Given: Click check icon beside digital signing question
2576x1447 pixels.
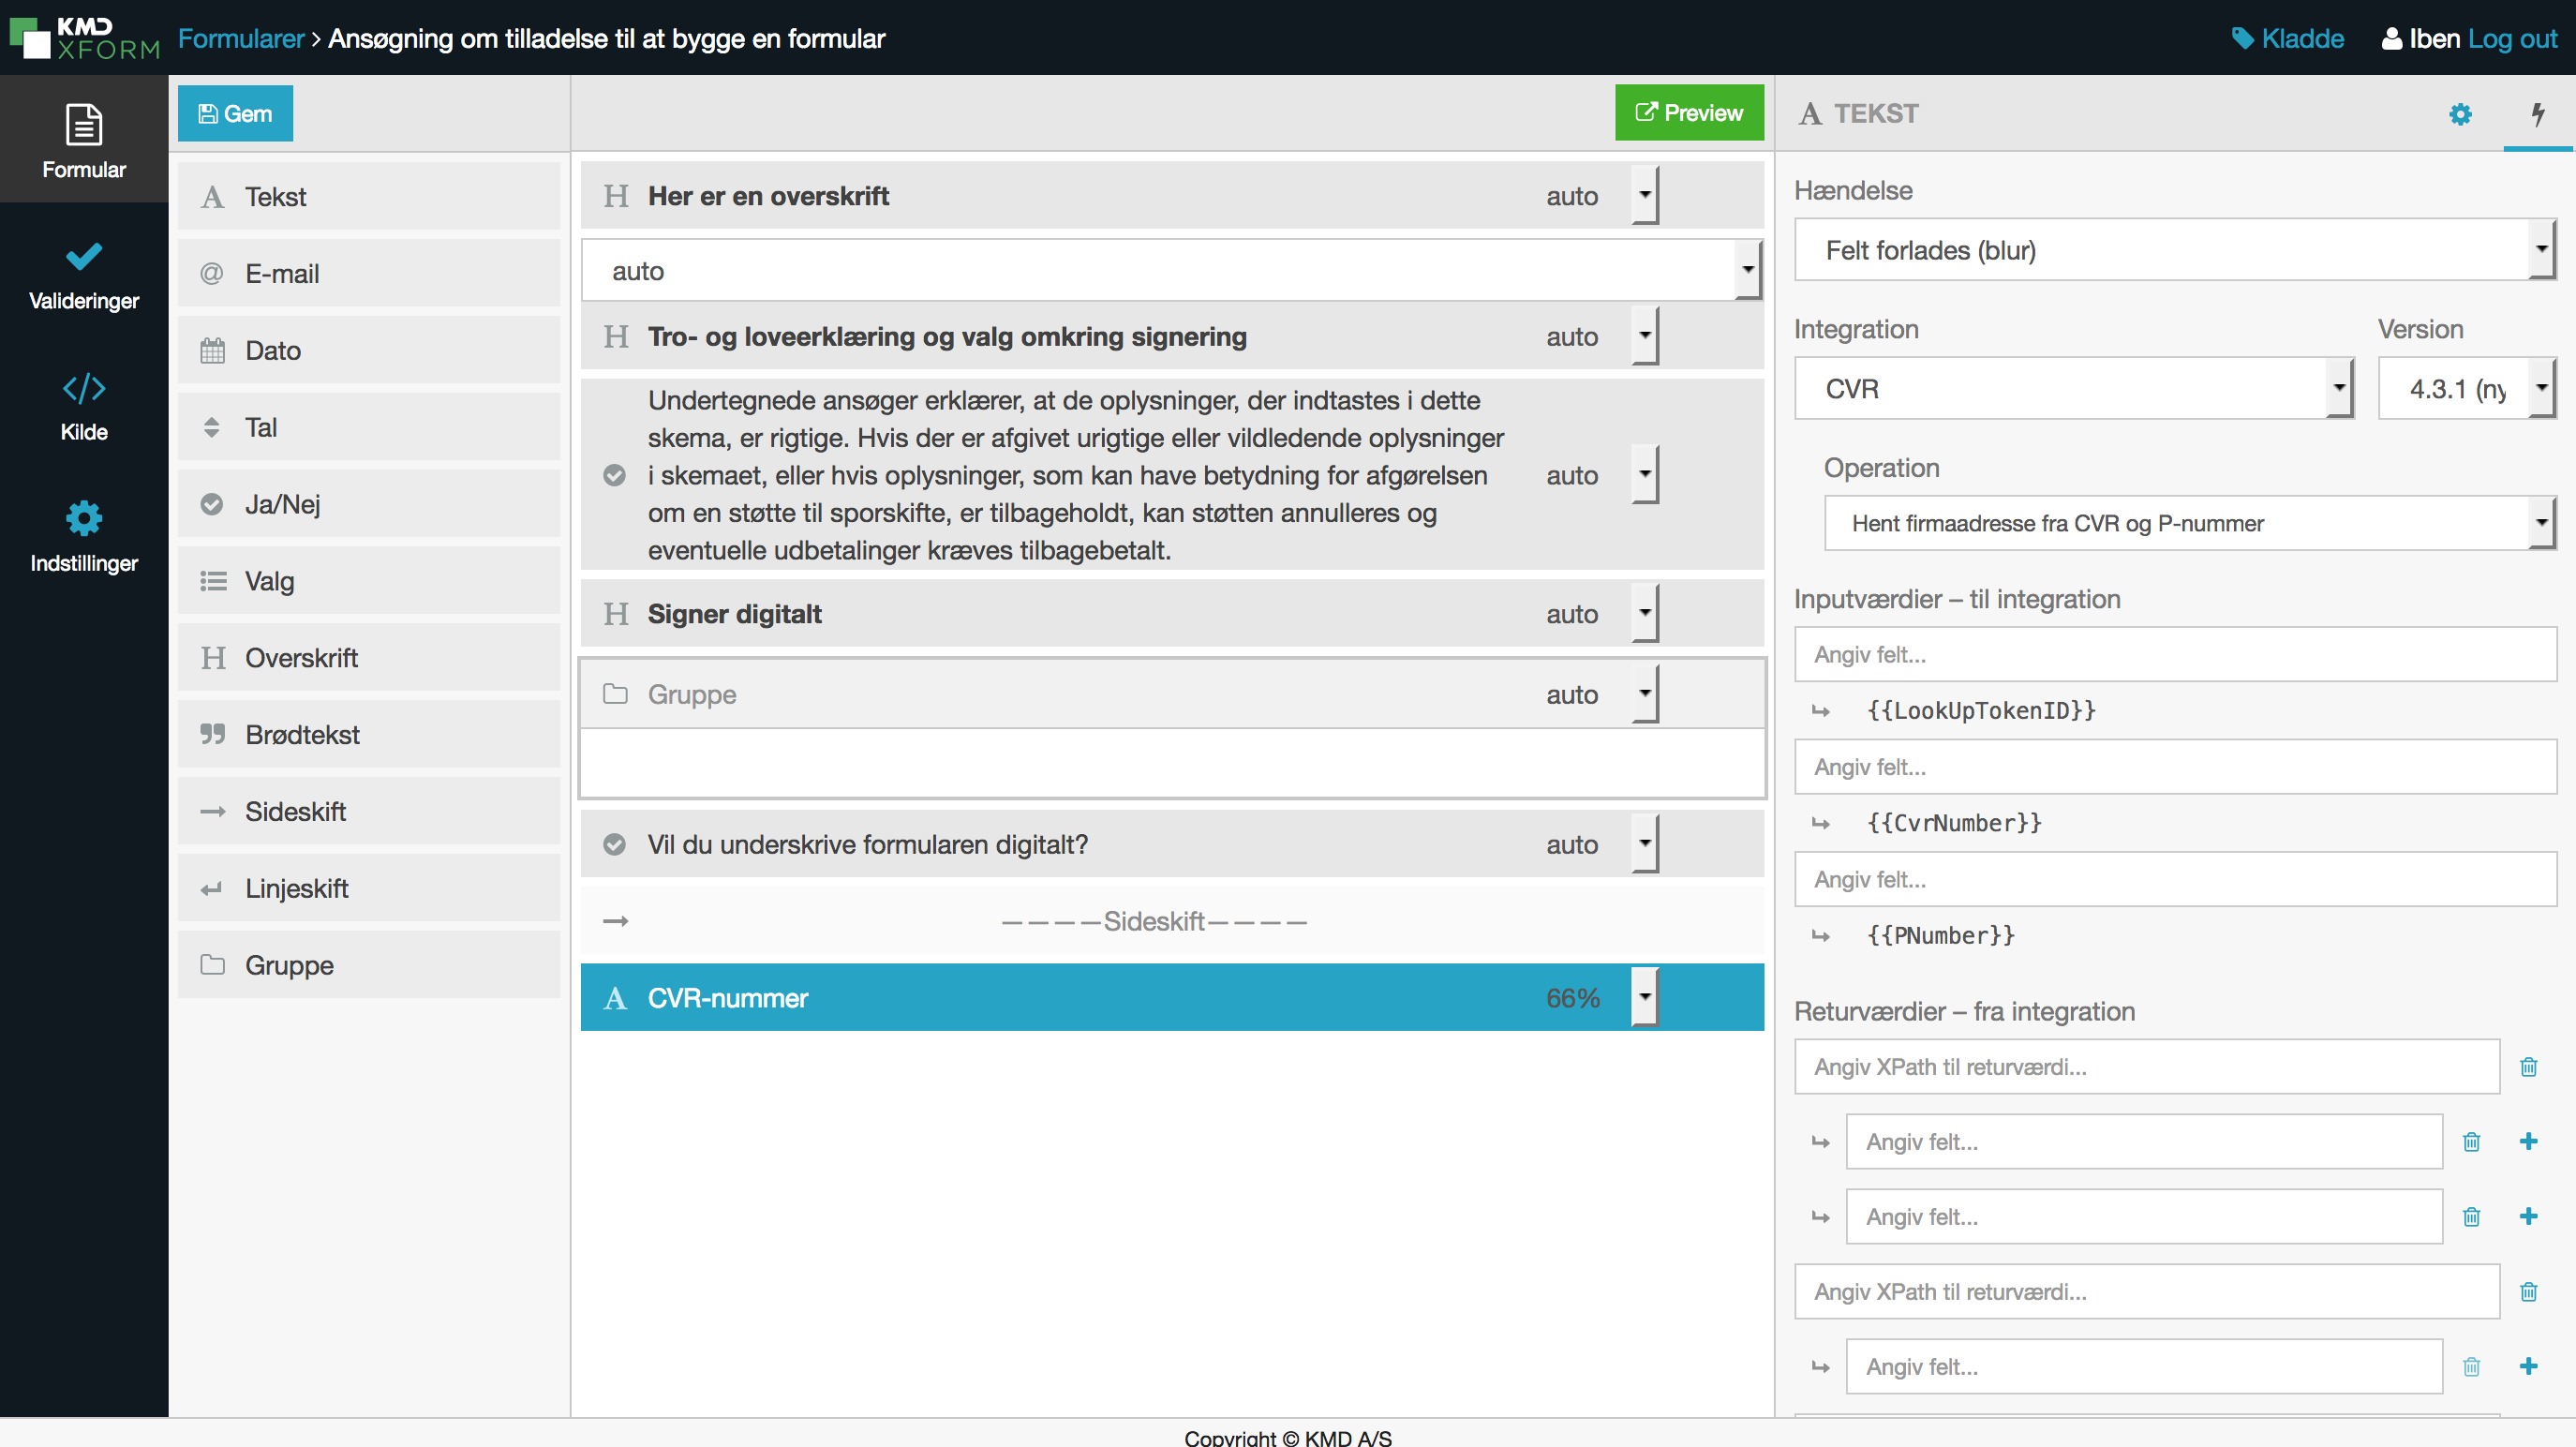Looking at the screenshot, I should [615, 844].
